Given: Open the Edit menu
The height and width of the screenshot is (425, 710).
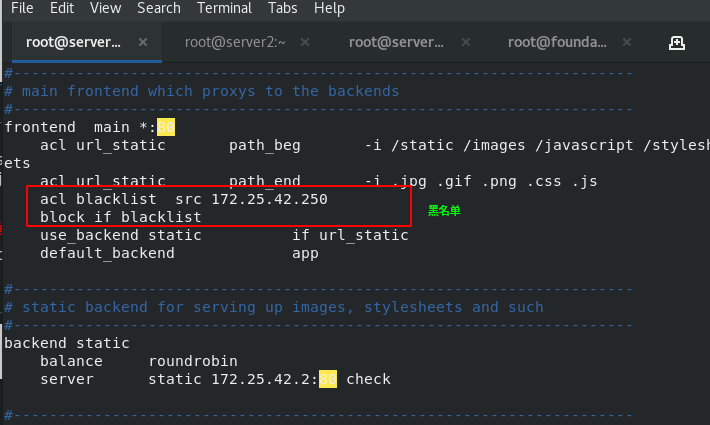Looking at the screenshot, I should click(x=62, y=8).
